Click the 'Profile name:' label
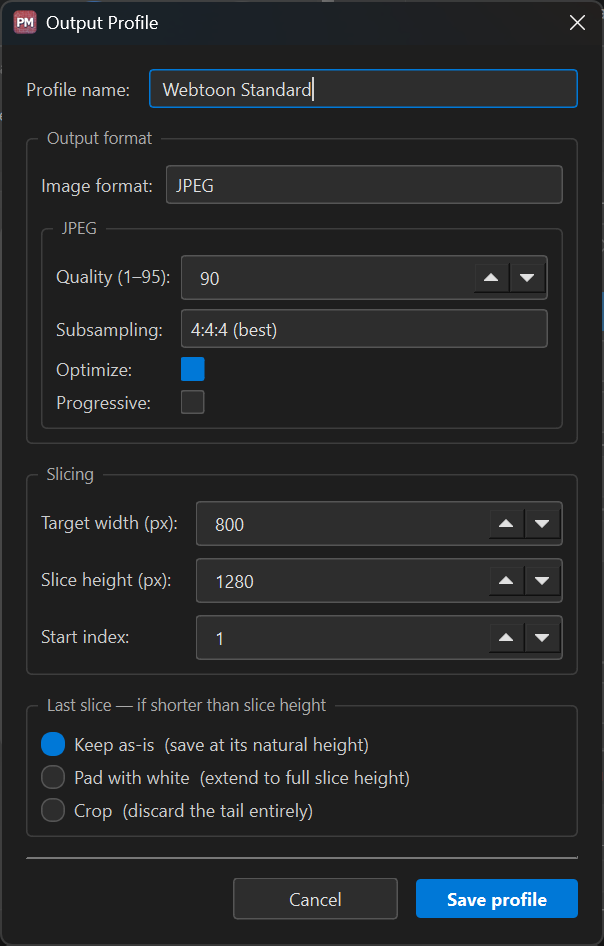The image size is (604, 946). tap(78, 90)
